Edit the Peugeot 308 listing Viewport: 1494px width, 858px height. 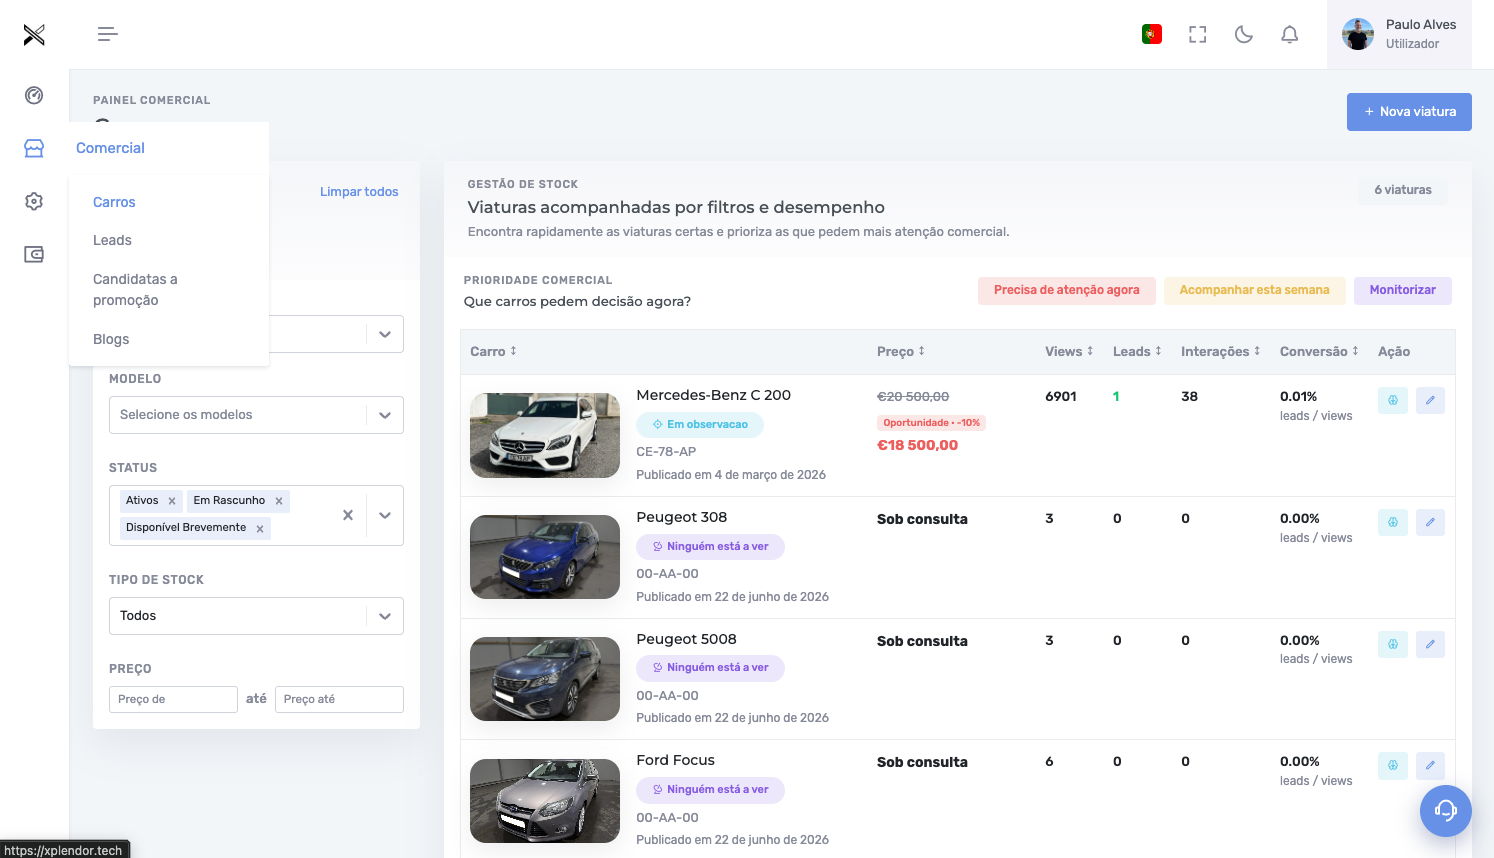click(1430, 522)
